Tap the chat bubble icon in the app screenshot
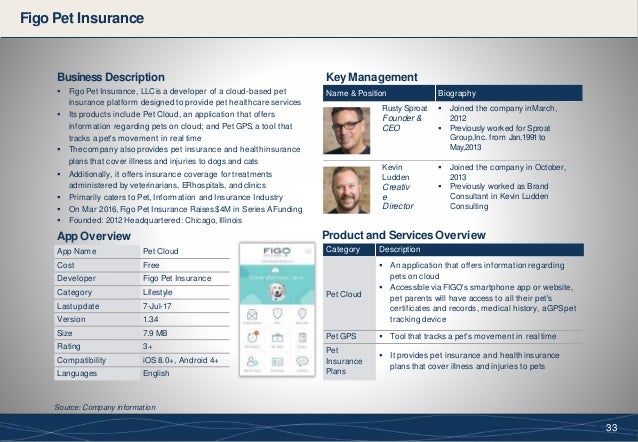This screenshot has height=442, width=638. click(x=302, y=361)
